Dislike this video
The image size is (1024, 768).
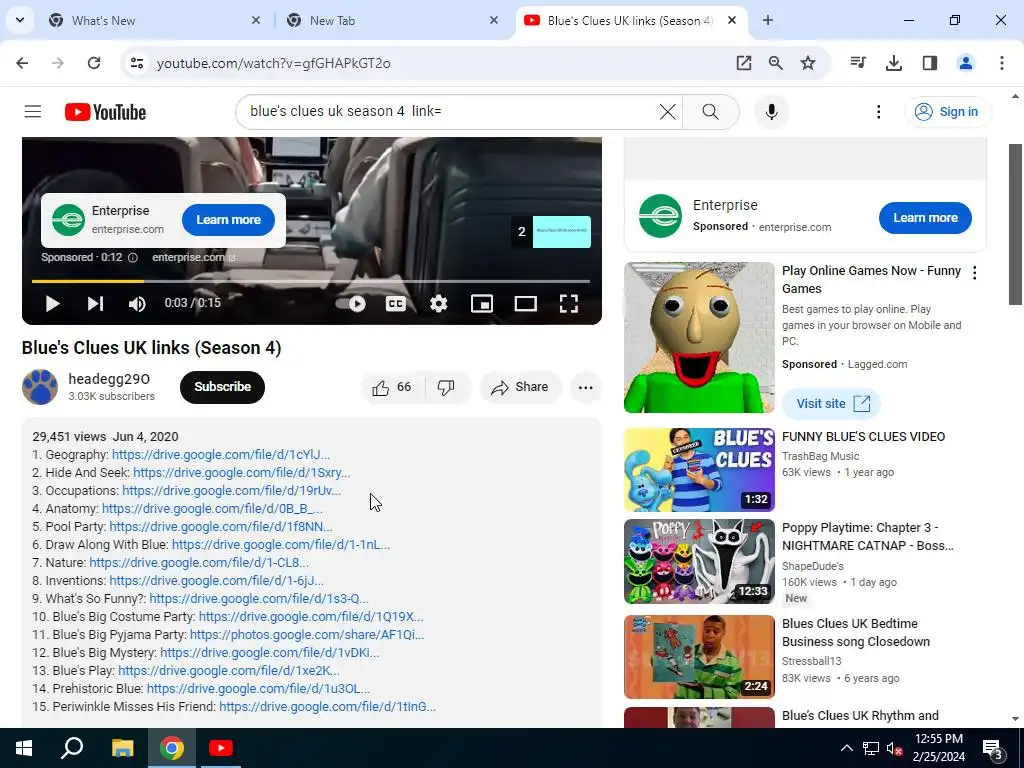[x=447, y=387]
